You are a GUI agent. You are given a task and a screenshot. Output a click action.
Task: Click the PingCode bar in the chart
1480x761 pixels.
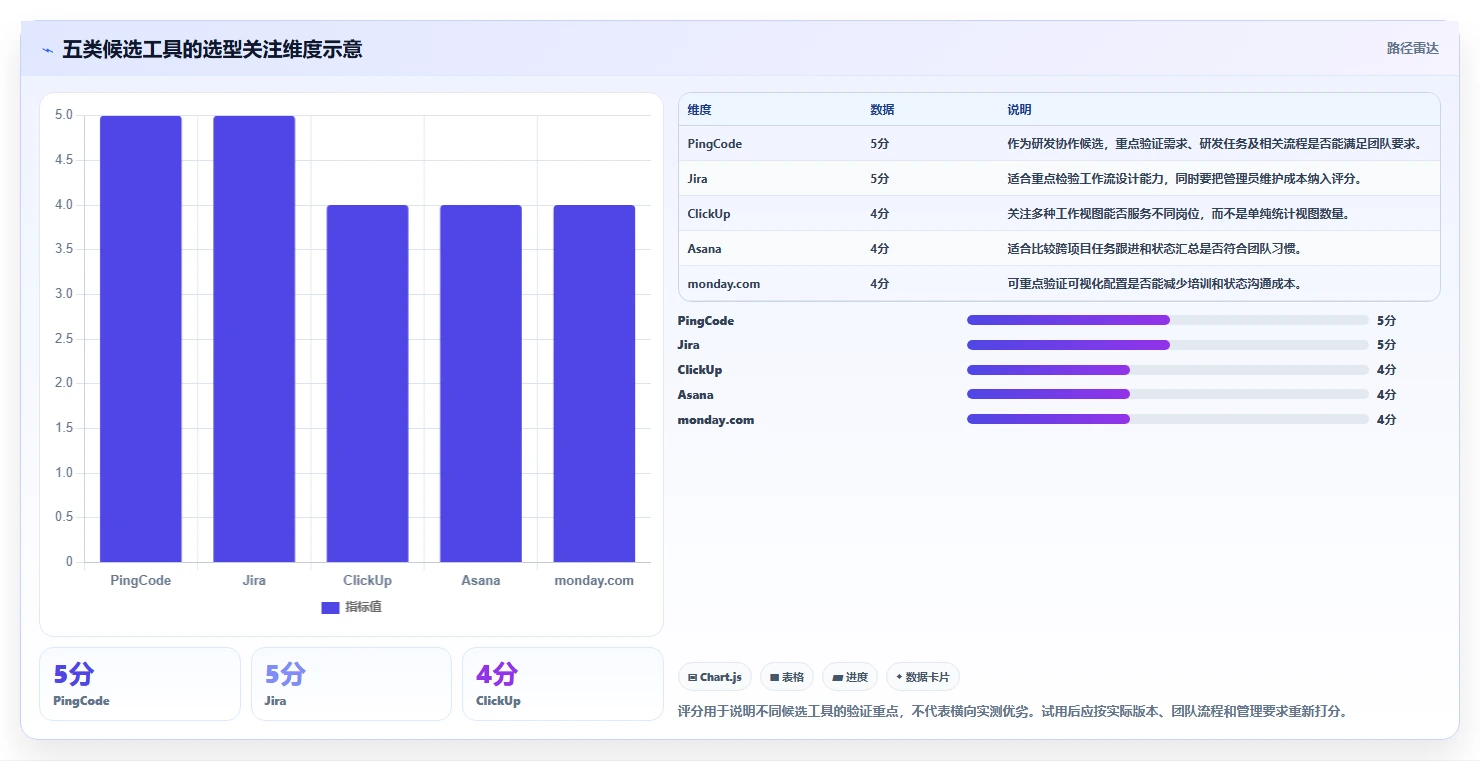(141, 339)
